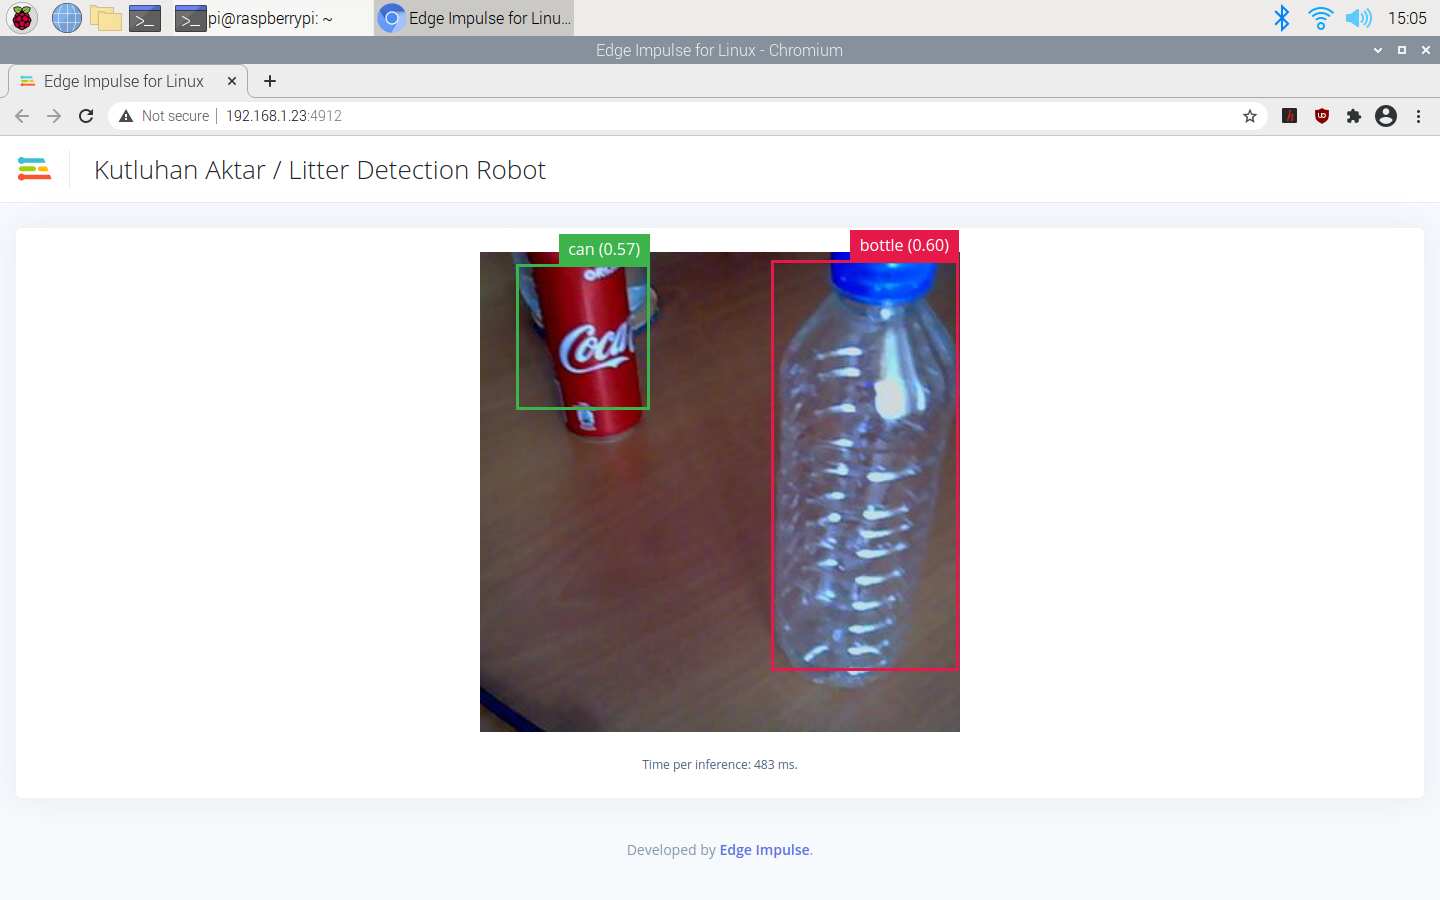Open the Chromium three-dot menu
Screen dimensions: 1440x900
click(x=1418, y=116)
